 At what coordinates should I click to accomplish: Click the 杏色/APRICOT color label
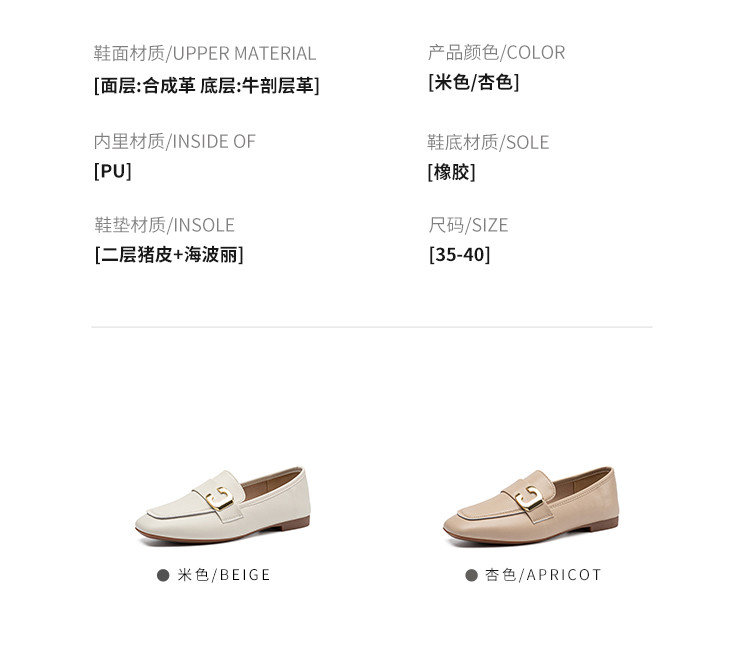click(543, 575)
